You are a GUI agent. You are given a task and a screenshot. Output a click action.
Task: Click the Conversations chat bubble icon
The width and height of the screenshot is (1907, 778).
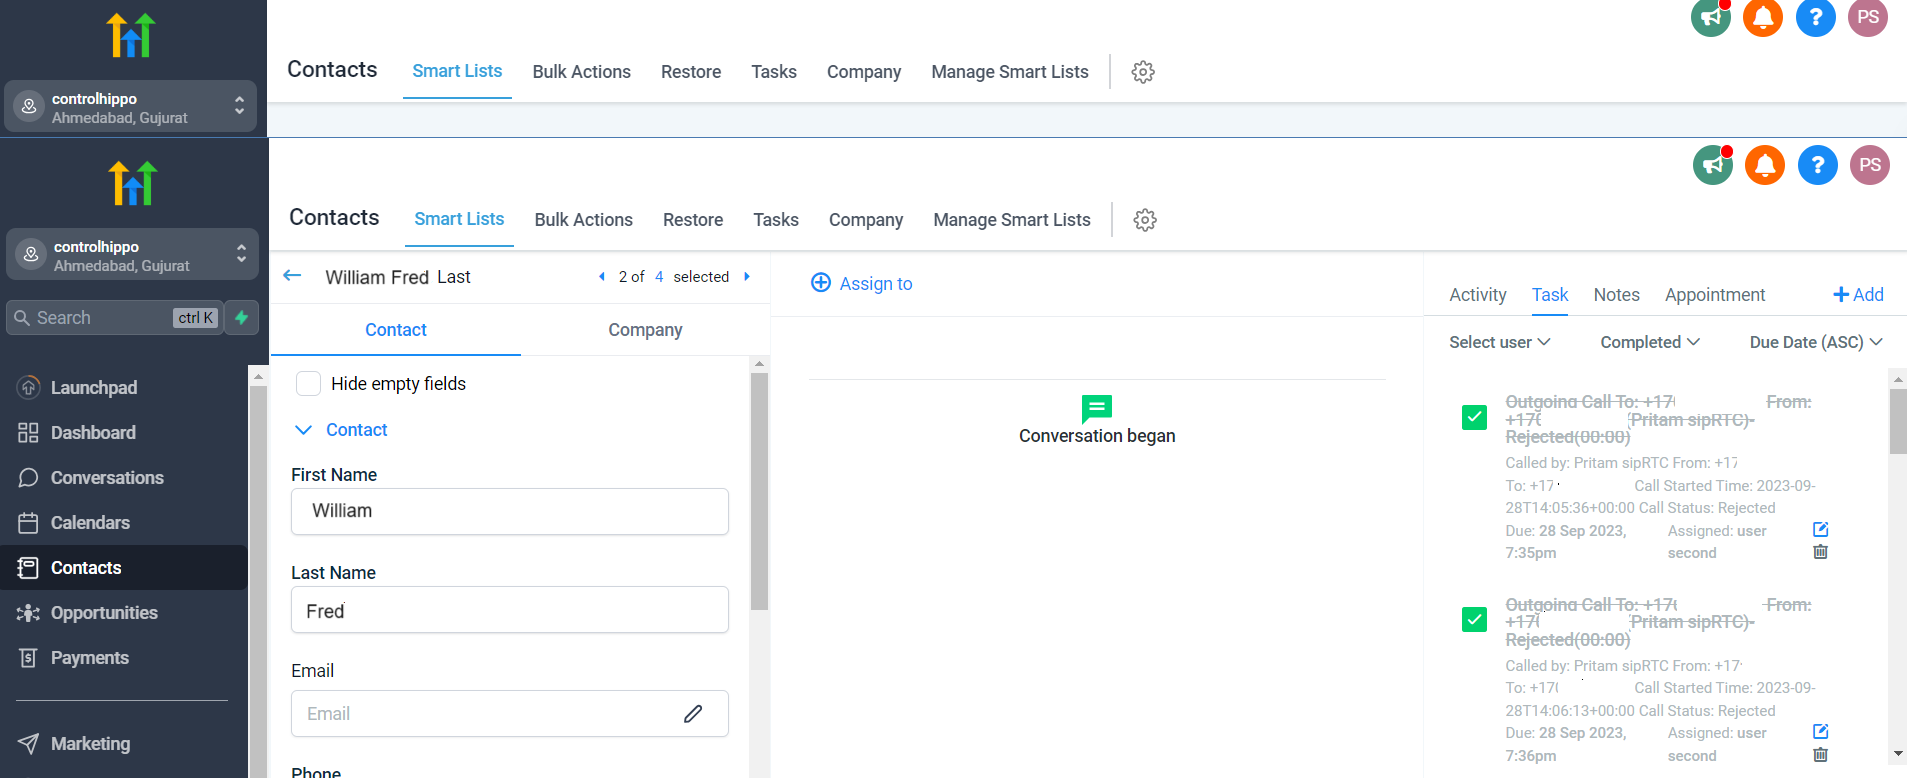[x=28, y=477]
